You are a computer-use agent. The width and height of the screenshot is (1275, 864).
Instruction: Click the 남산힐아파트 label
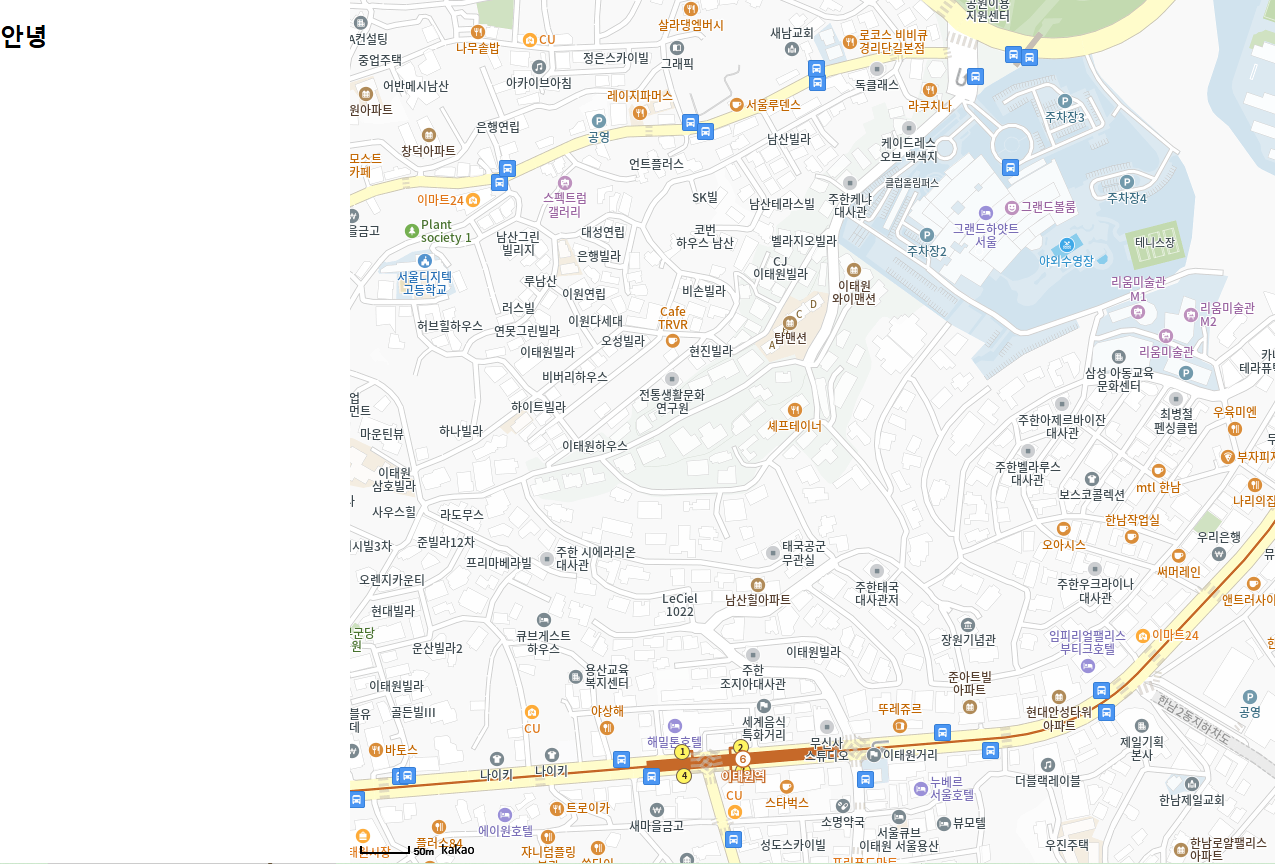click(758, 600)
